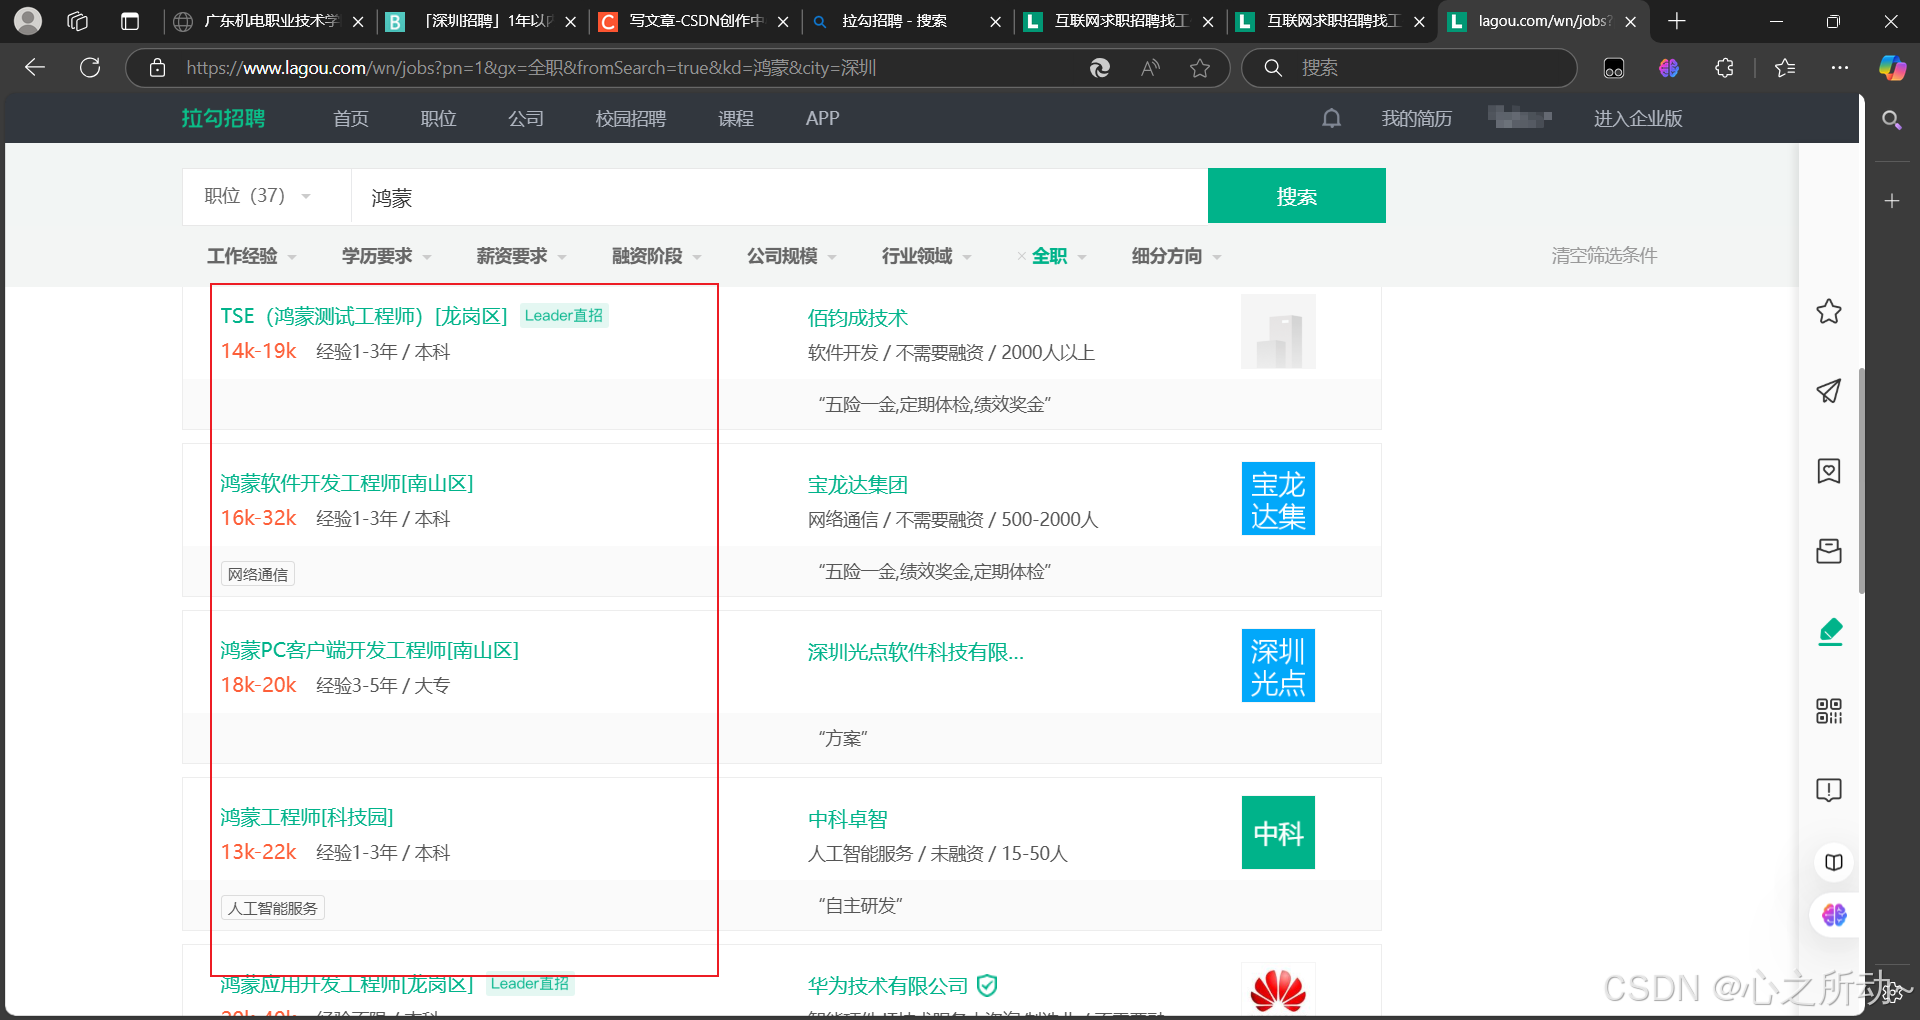Click the browser 搜索 search box
This screenshot has height=1020, width=1920.
tap(1408, 68)
